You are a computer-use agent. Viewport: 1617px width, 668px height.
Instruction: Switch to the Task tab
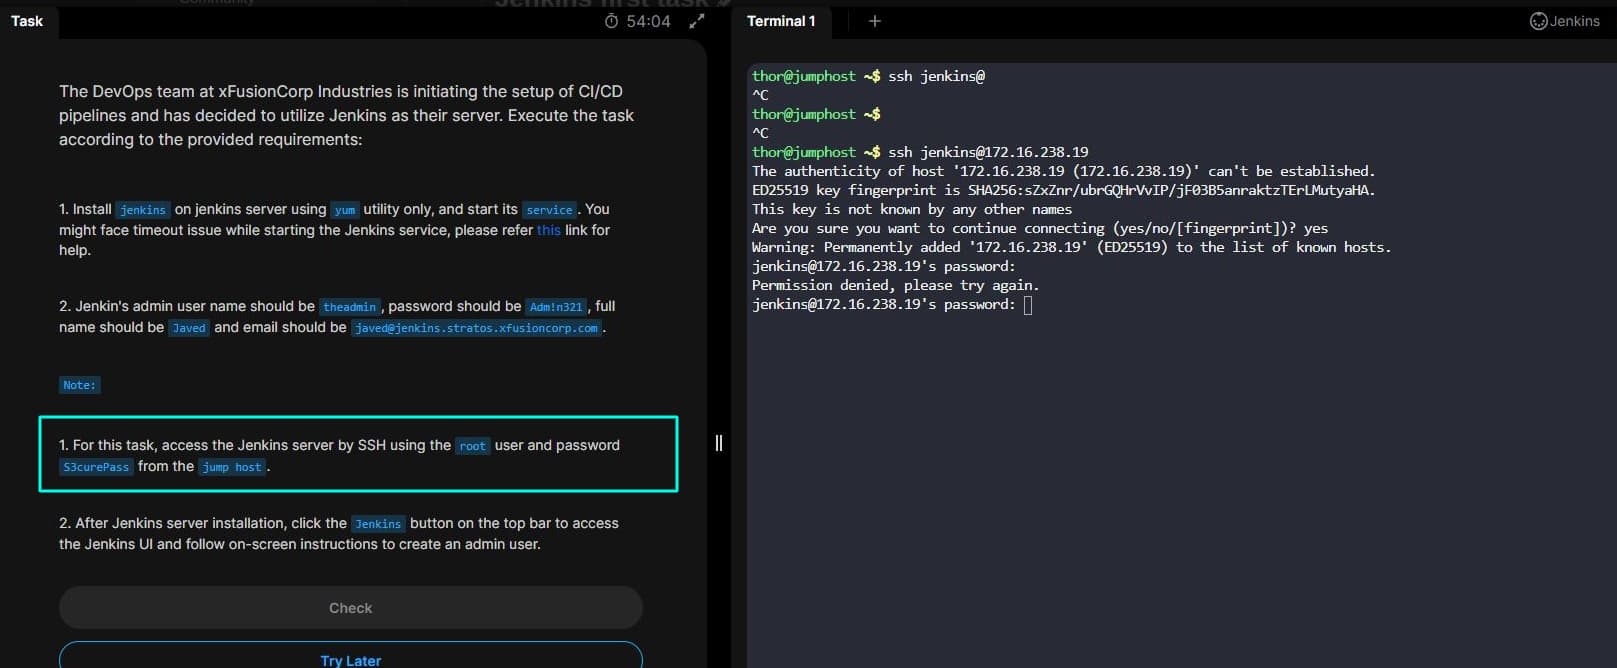[x=27, y=21]
